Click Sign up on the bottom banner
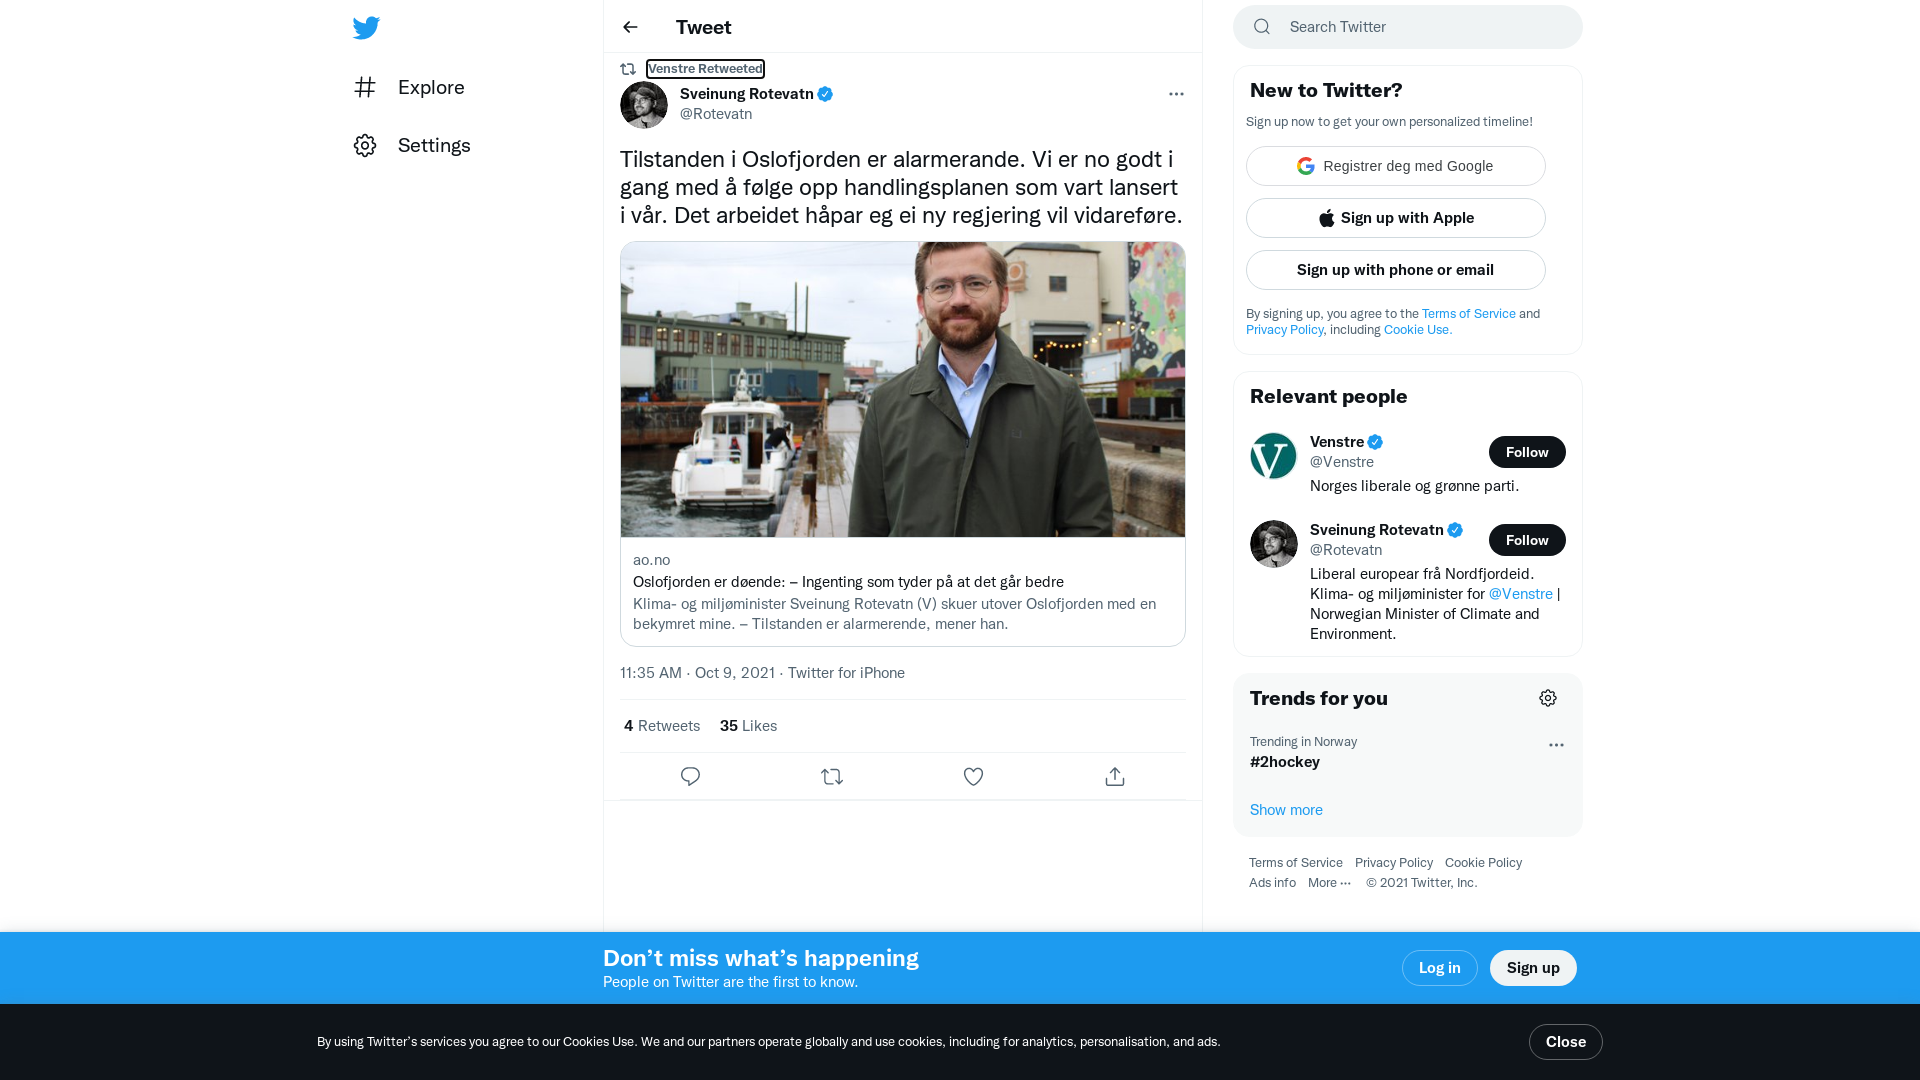 tap(1533, 968)
